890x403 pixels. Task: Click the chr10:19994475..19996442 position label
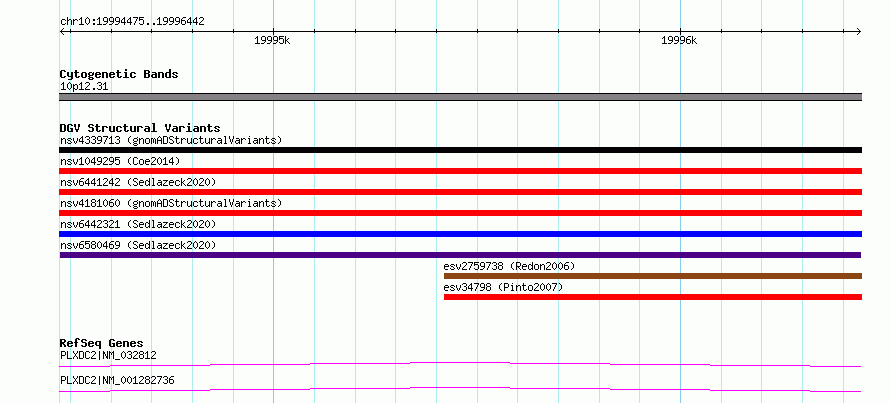point(132,22)
